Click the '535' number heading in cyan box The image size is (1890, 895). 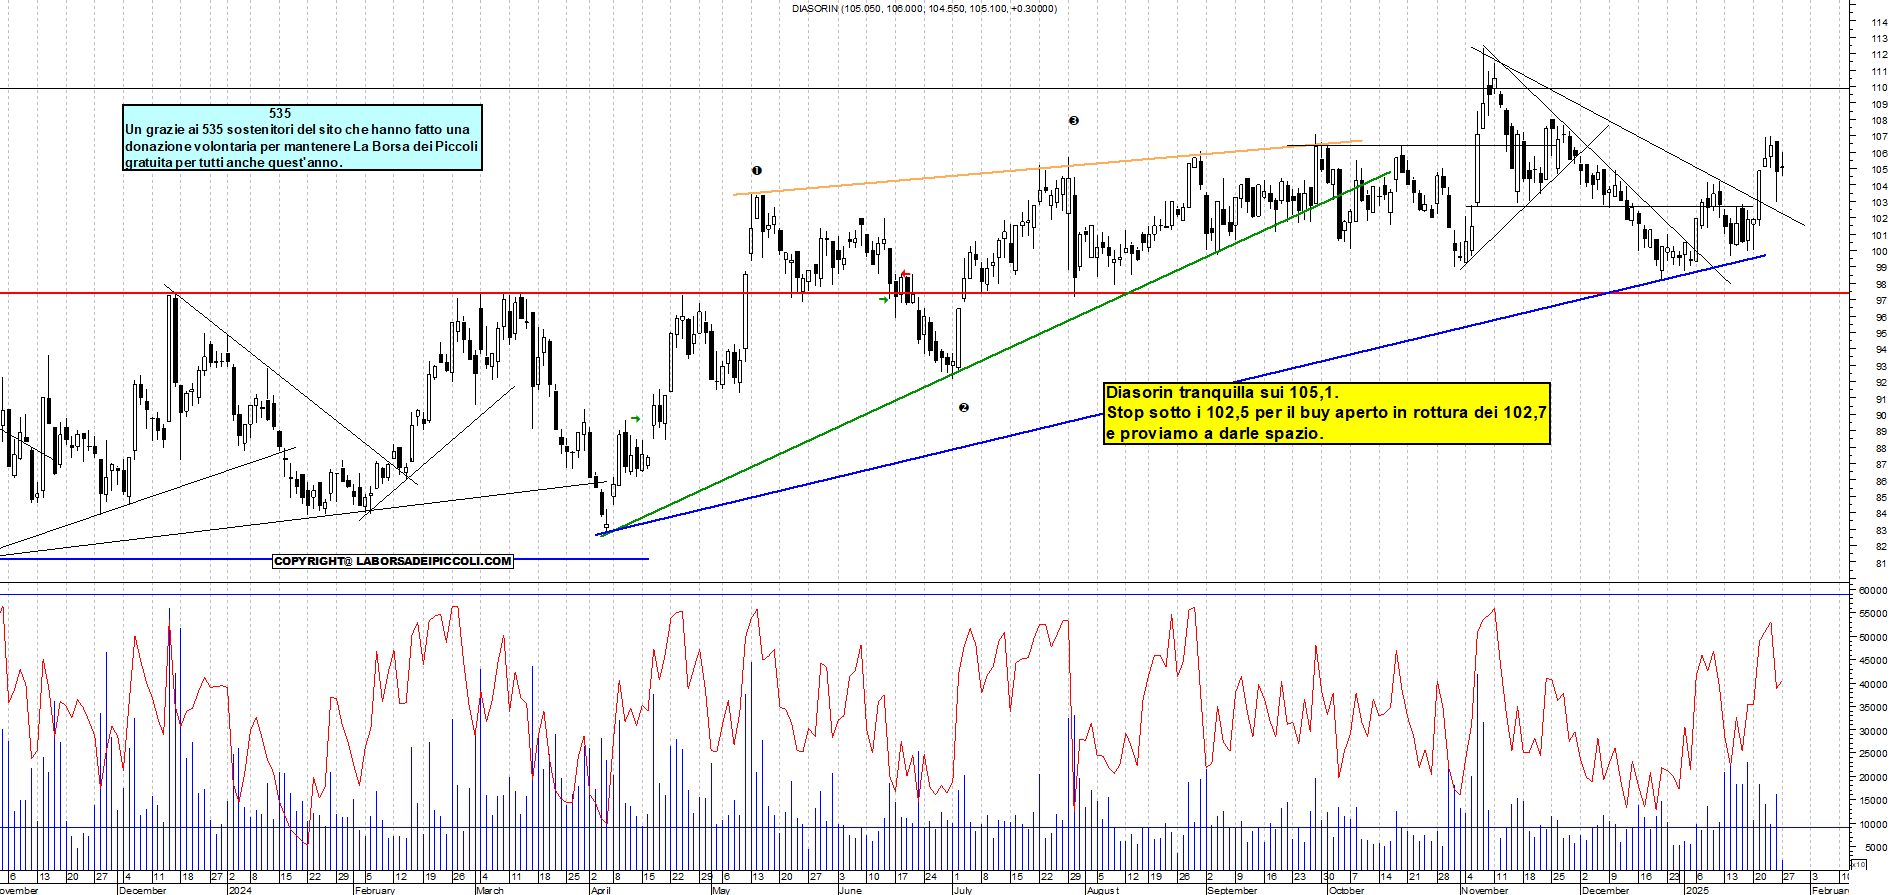pyautogui.click(x=280, y=113)
